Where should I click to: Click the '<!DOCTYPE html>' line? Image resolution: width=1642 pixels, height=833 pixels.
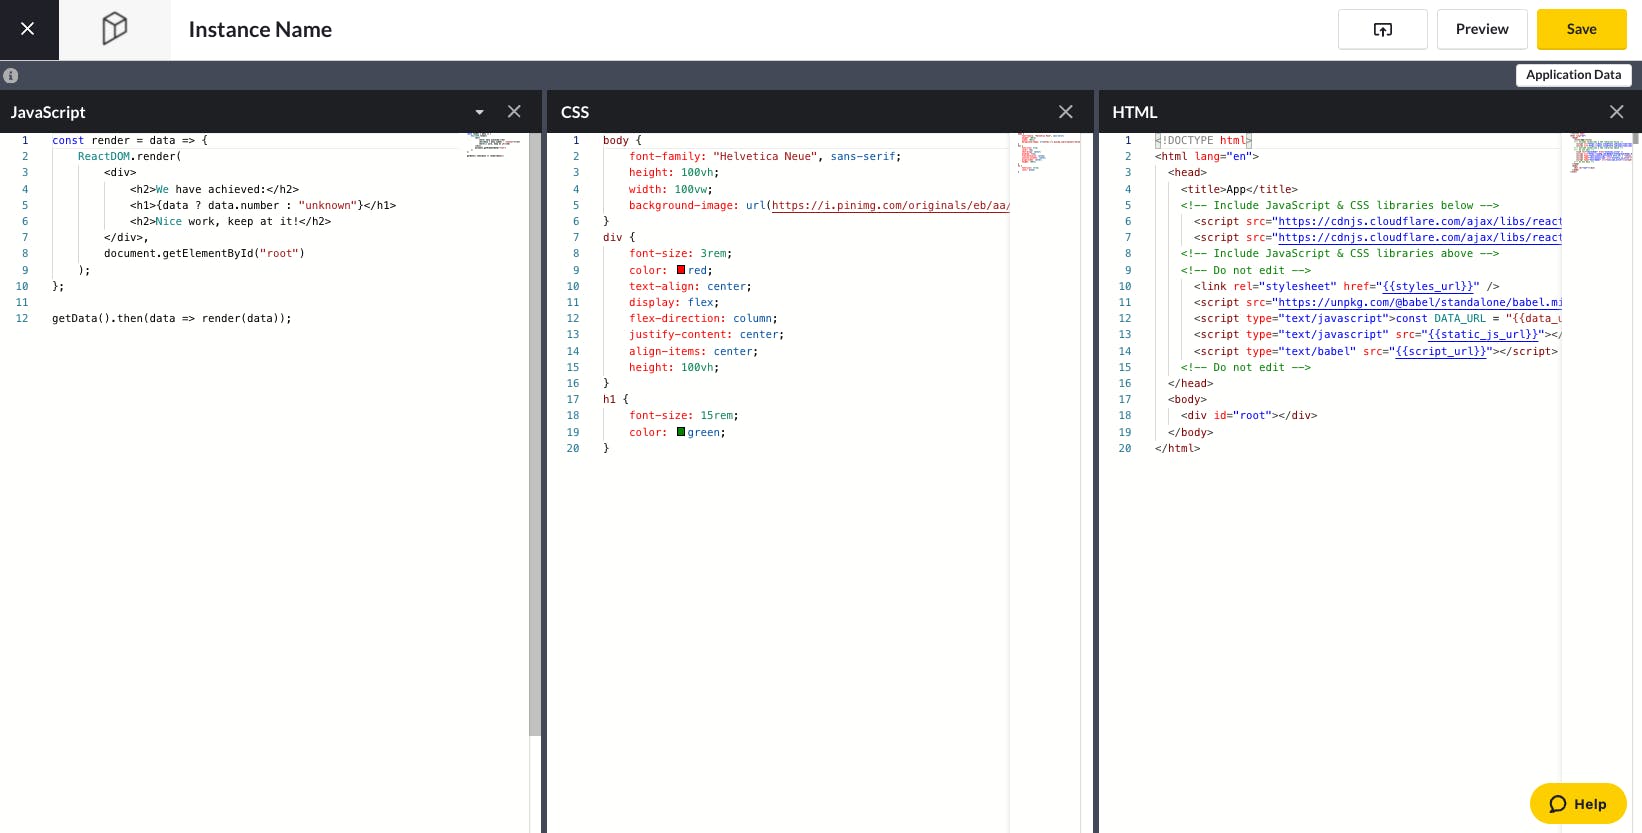click(x=1204, y=140)
